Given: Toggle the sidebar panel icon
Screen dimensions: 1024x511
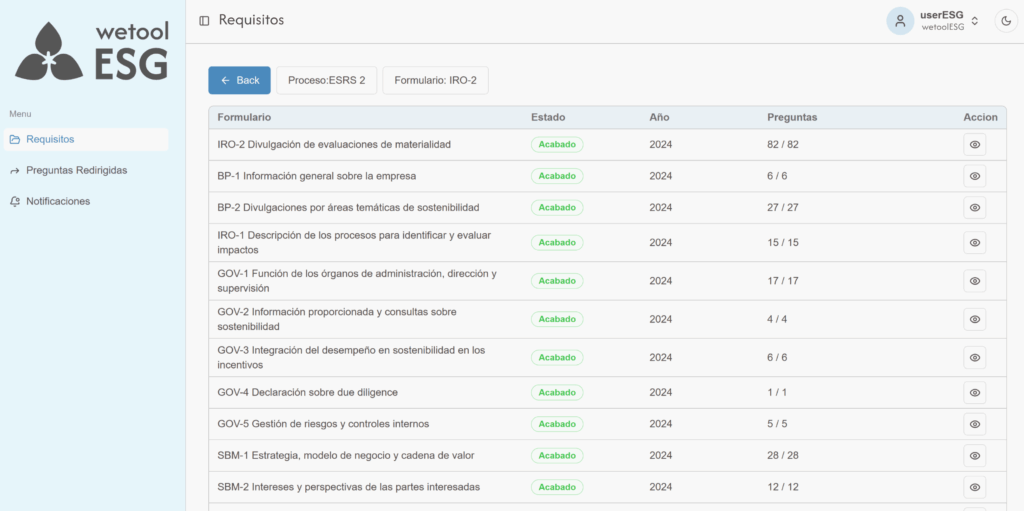Looking at the screenshot, I should (204, 20).
